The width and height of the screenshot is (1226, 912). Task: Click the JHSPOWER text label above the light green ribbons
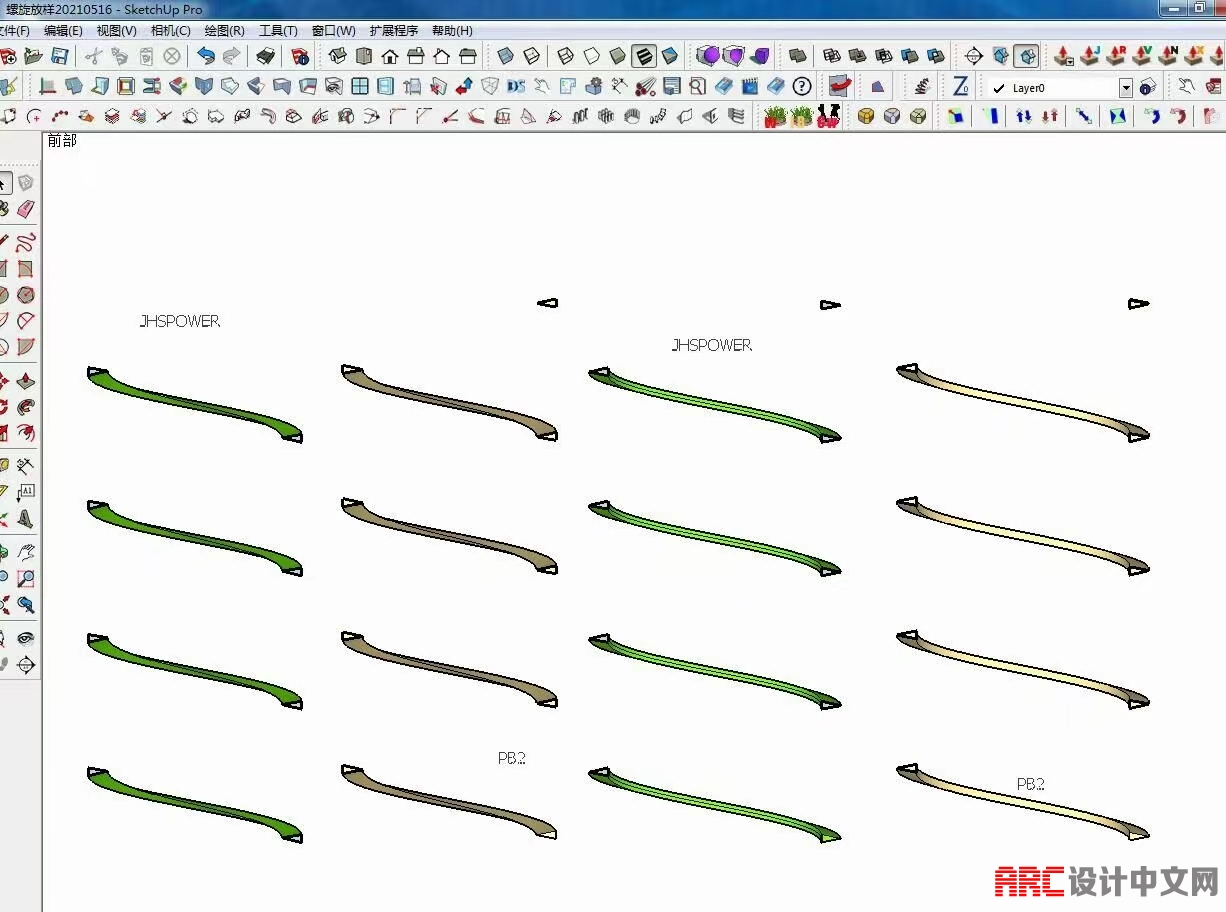pos(711,345)
